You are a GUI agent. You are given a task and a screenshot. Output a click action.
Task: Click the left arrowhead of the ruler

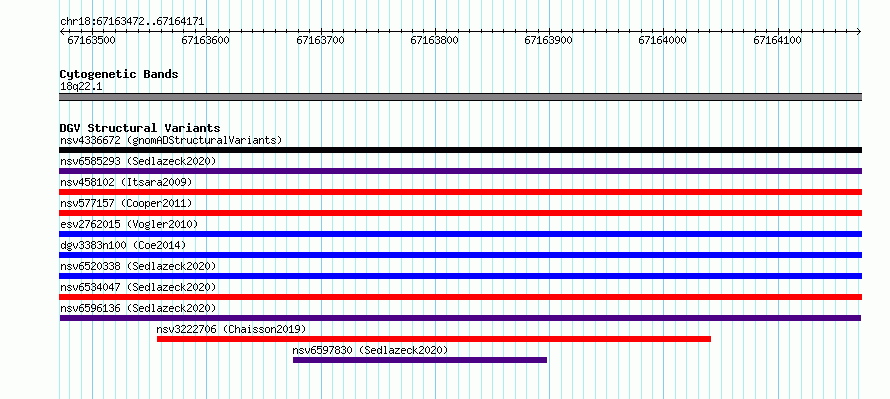[62, 32]
